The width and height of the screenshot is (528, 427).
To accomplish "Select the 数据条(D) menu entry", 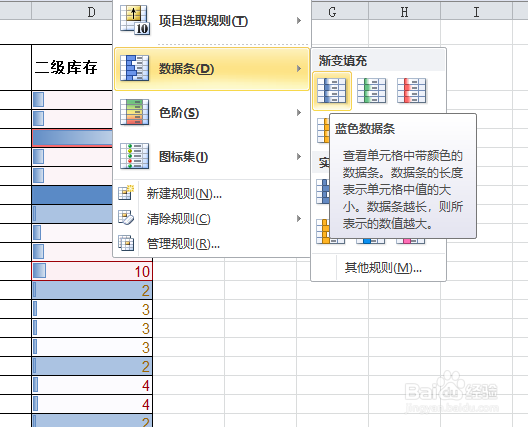I will 211,69.
